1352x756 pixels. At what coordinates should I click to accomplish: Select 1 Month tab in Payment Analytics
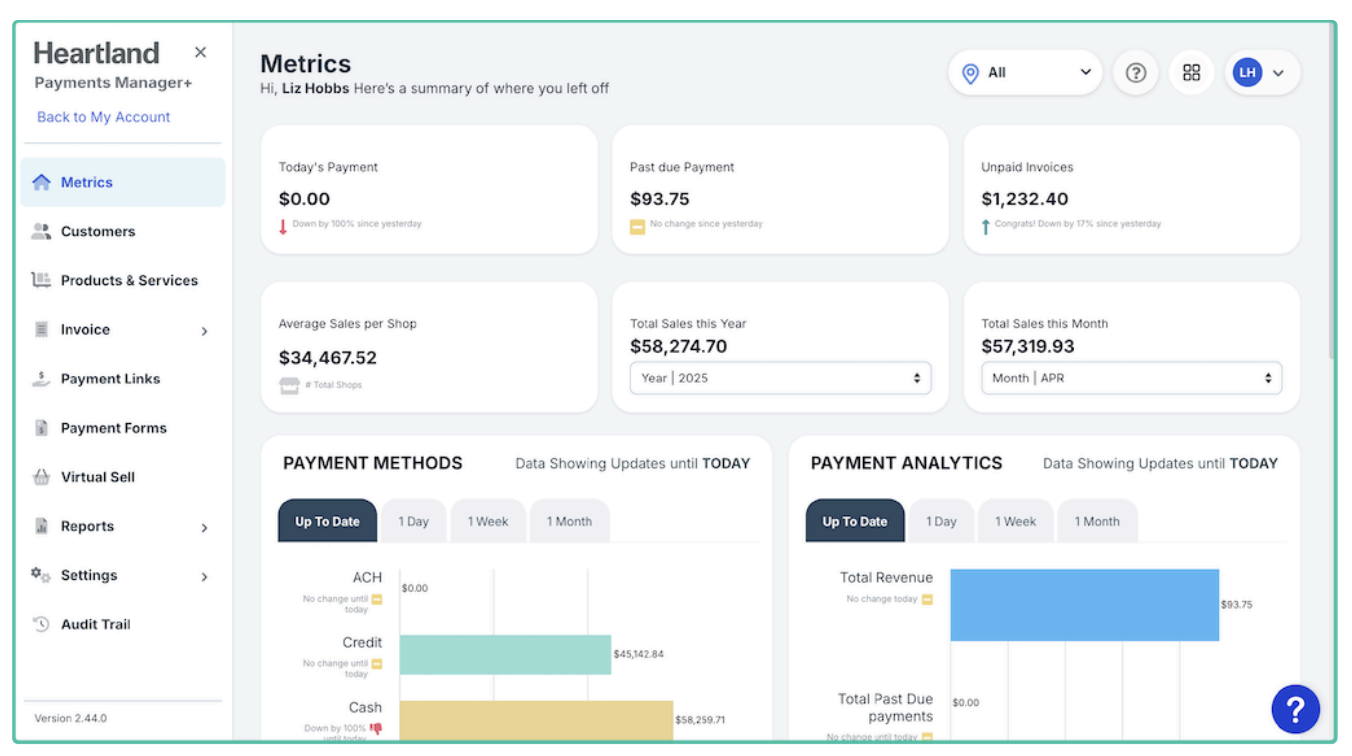pos(1096,521)
